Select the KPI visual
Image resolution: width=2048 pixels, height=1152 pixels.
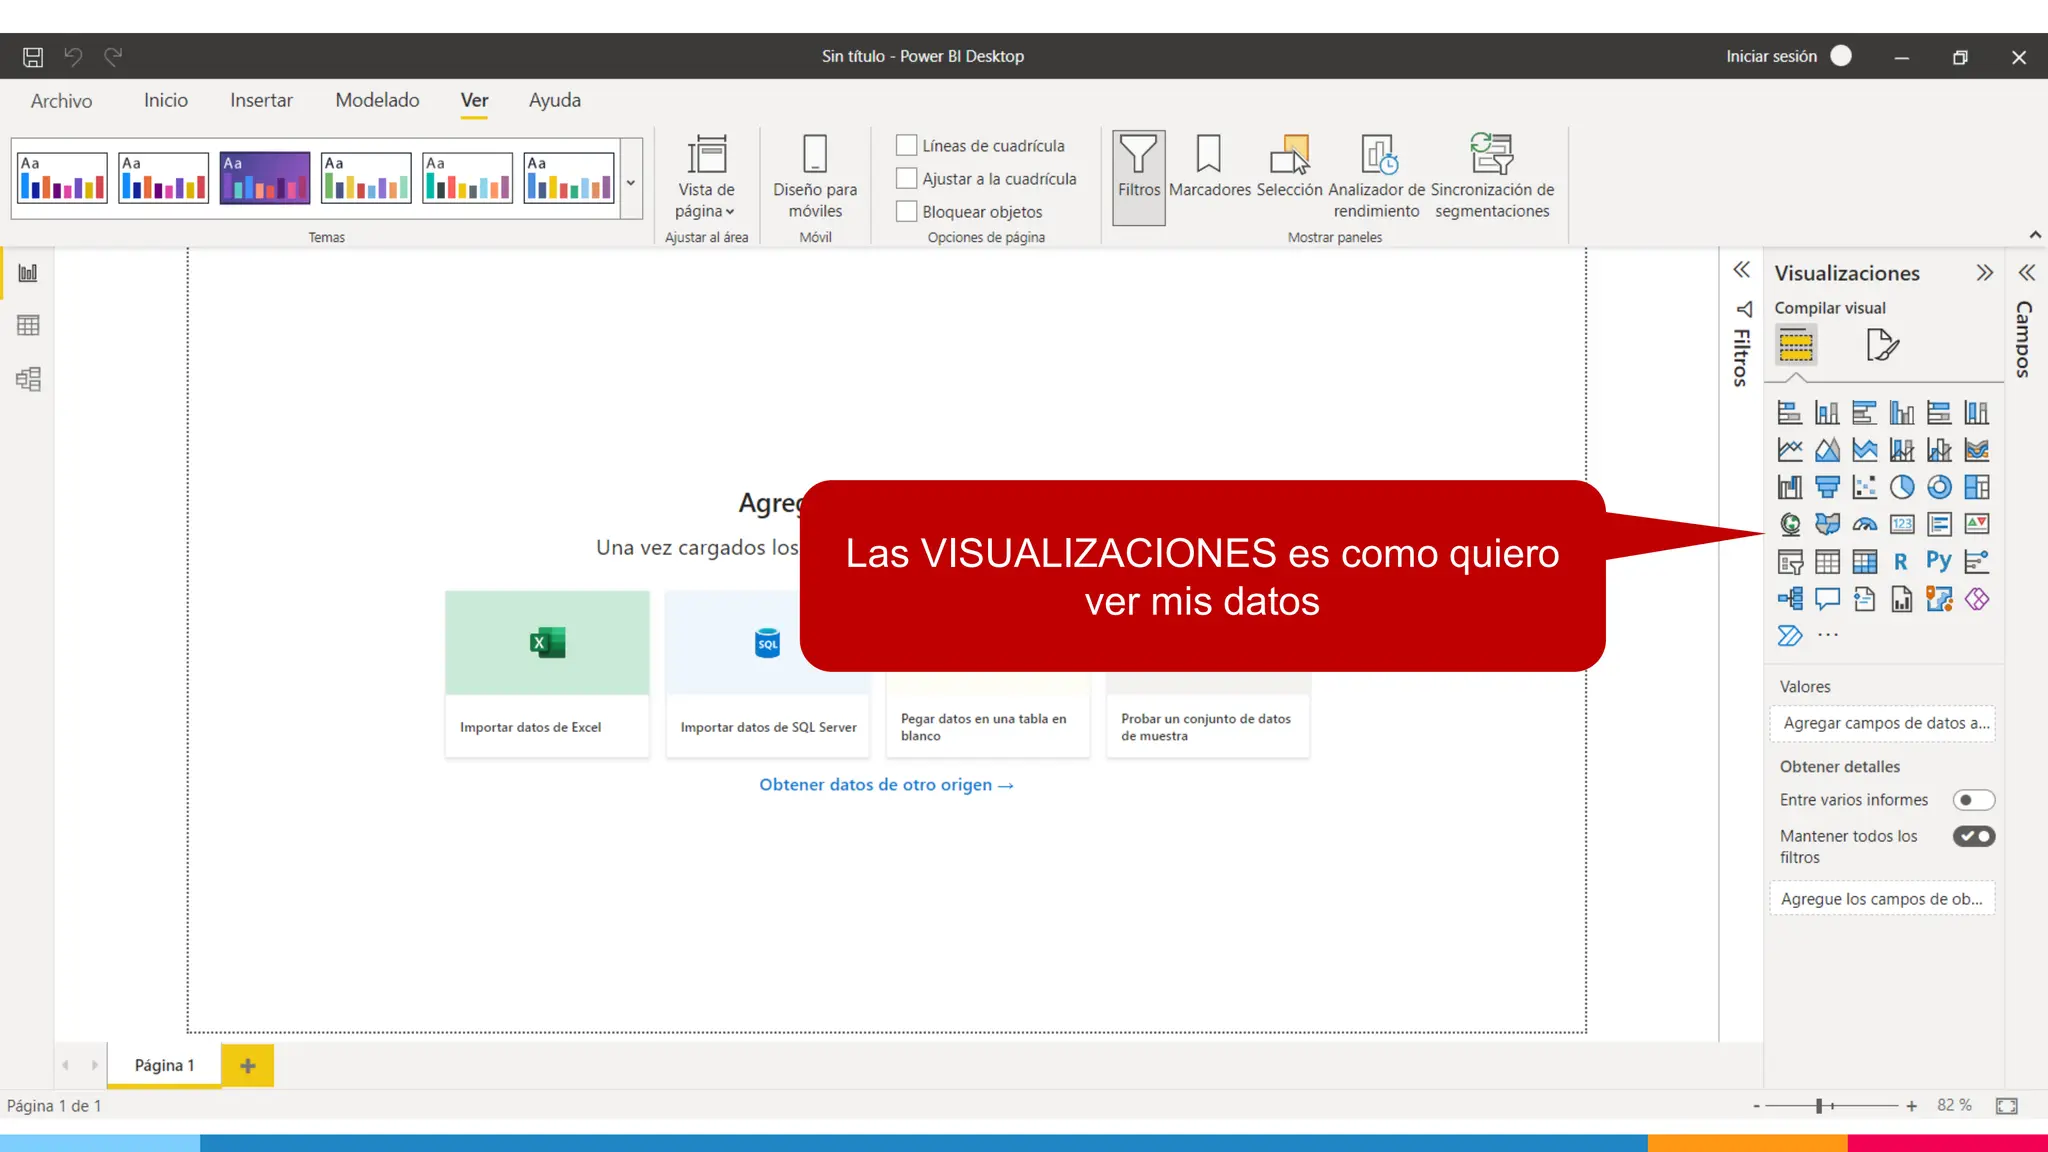point(1977,524)
